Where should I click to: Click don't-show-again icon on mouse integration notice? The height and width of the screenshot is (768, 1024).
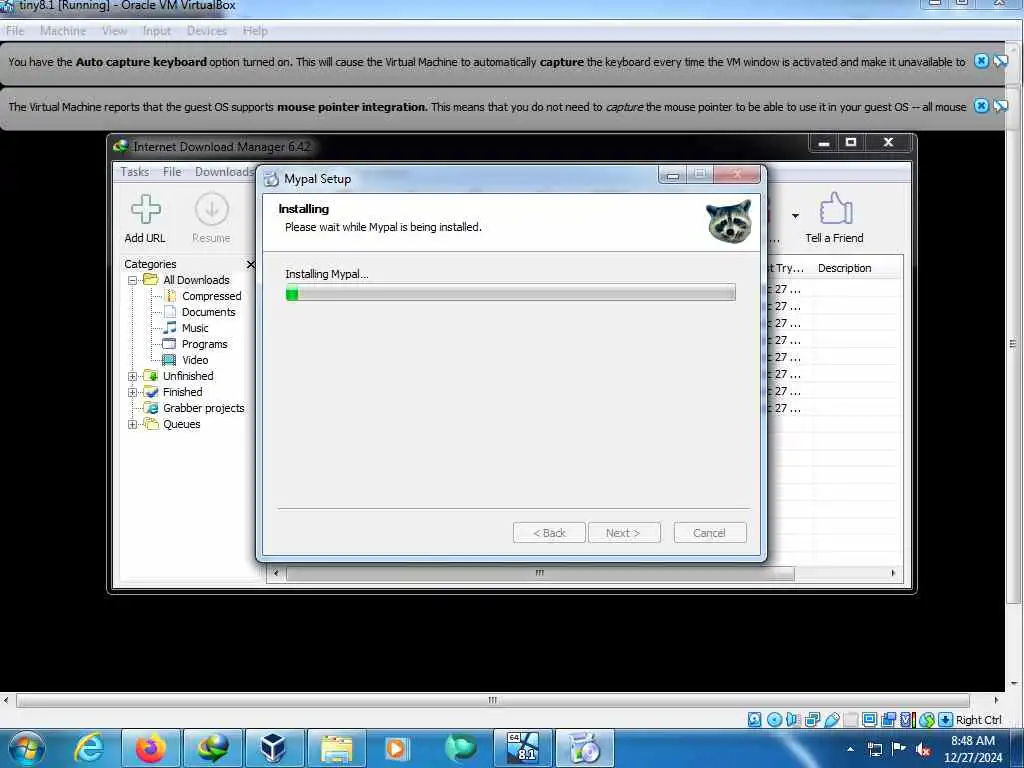point(1000,106)
